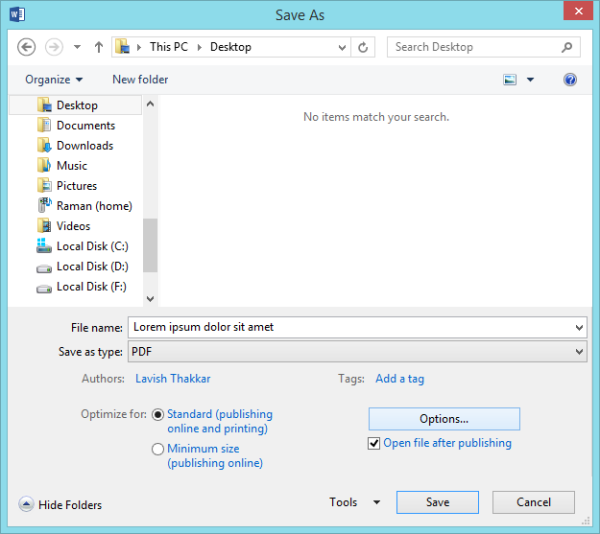Click the Lavish Thakkar author link
This screenshot has width=600, height=534.
(x=173, y=379)
